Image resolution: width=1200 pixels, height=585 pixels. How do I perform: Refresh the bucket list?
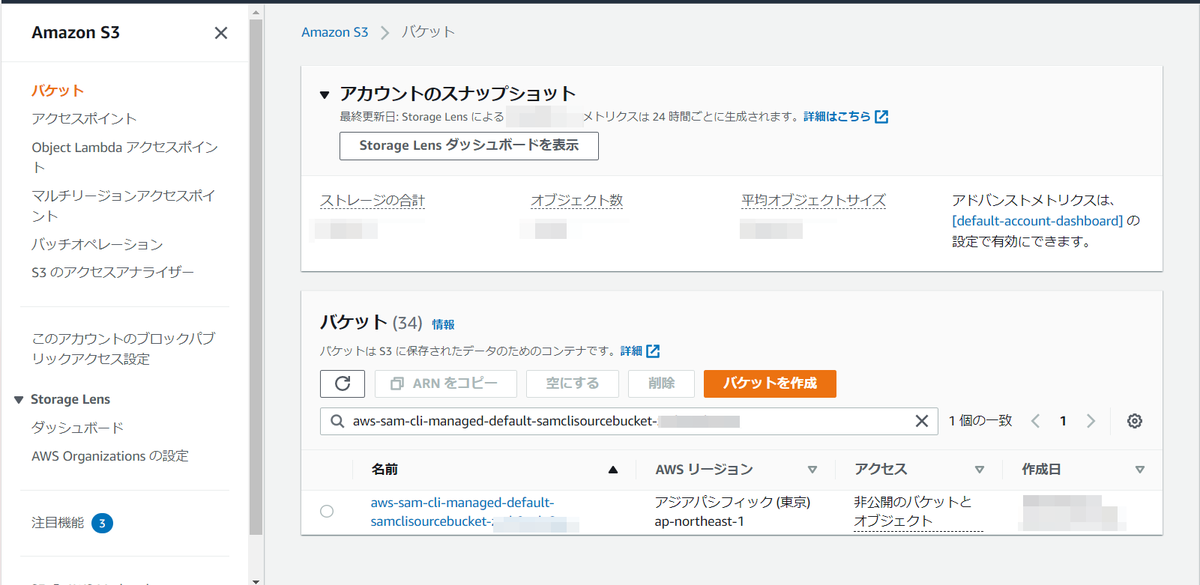(343, 384)
